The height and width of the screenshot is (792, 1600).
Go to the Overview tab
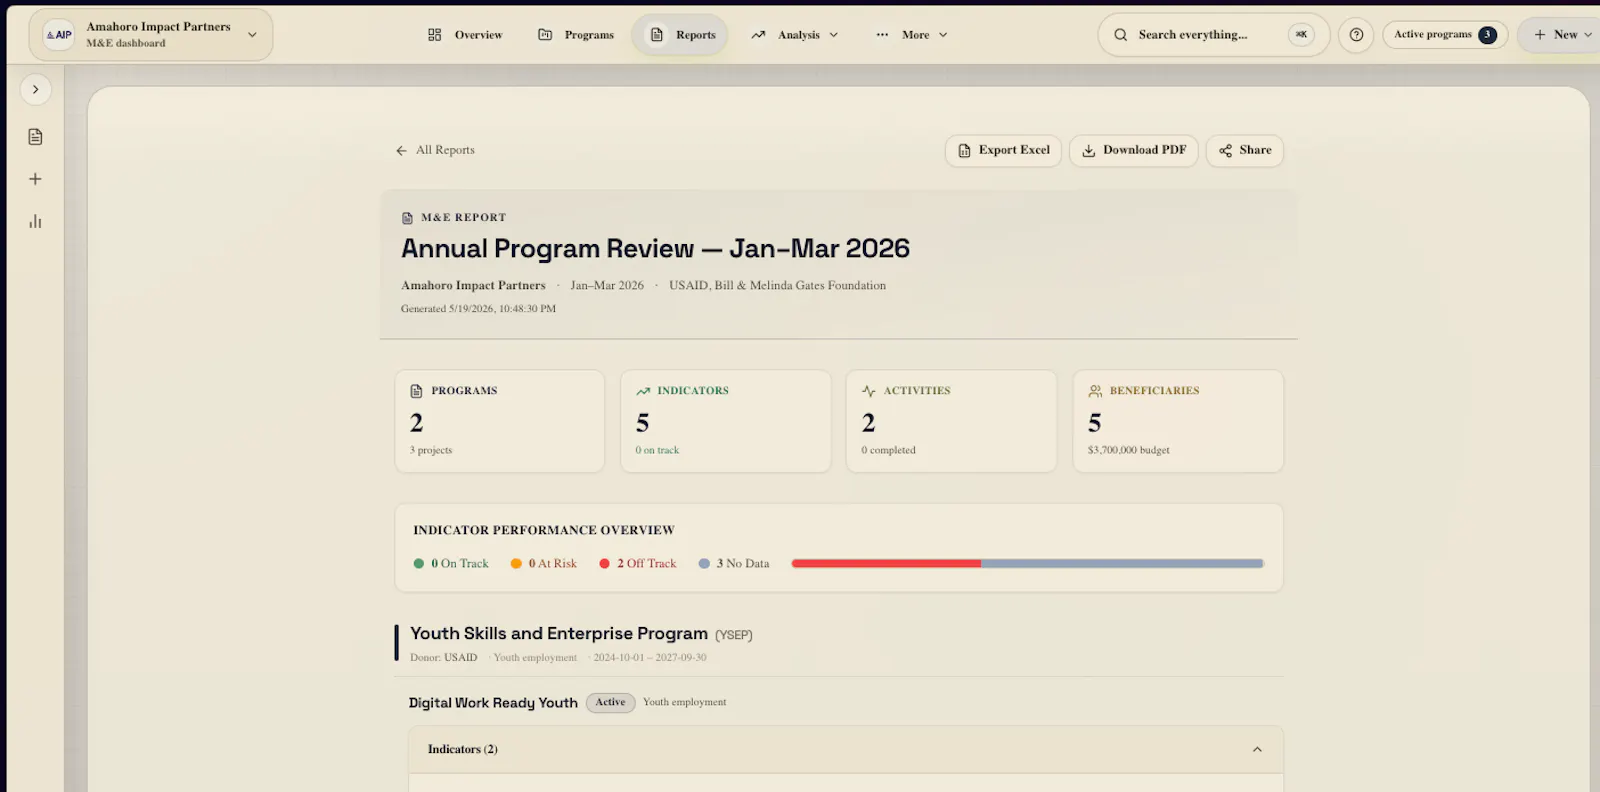click(465, 35)
